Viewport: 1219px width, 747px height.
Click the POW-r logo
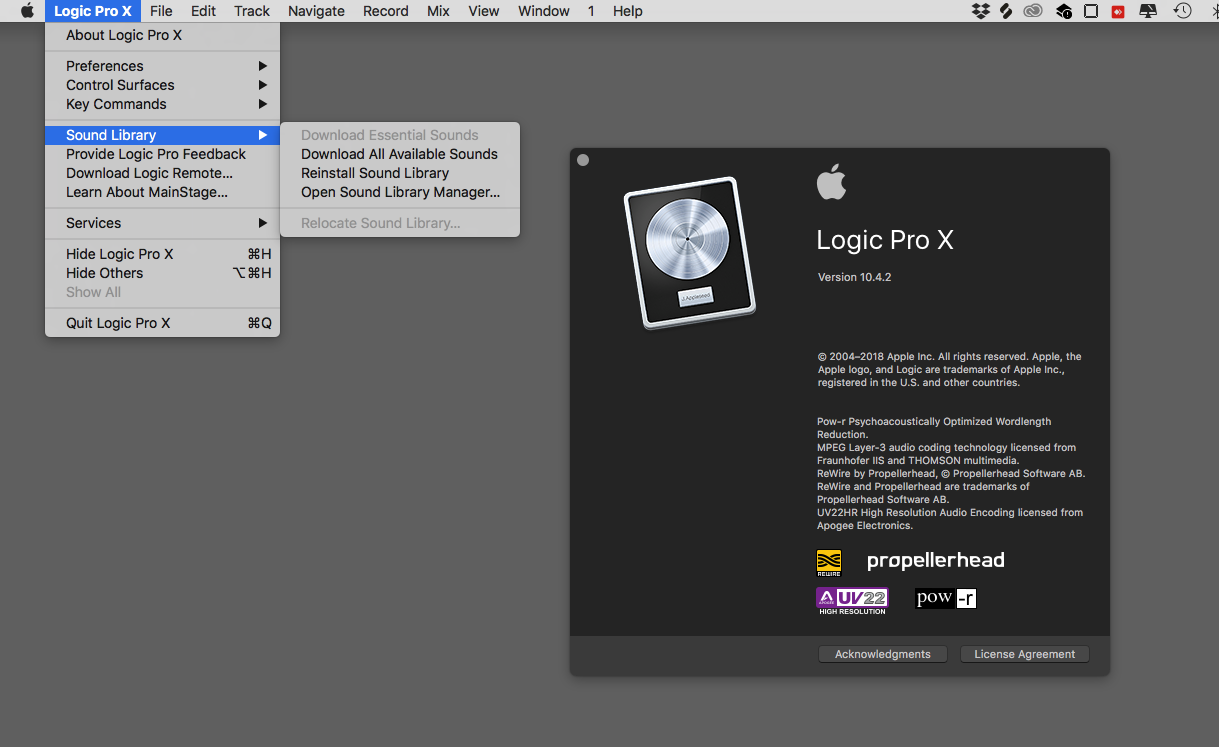click(x=945, y=598)
